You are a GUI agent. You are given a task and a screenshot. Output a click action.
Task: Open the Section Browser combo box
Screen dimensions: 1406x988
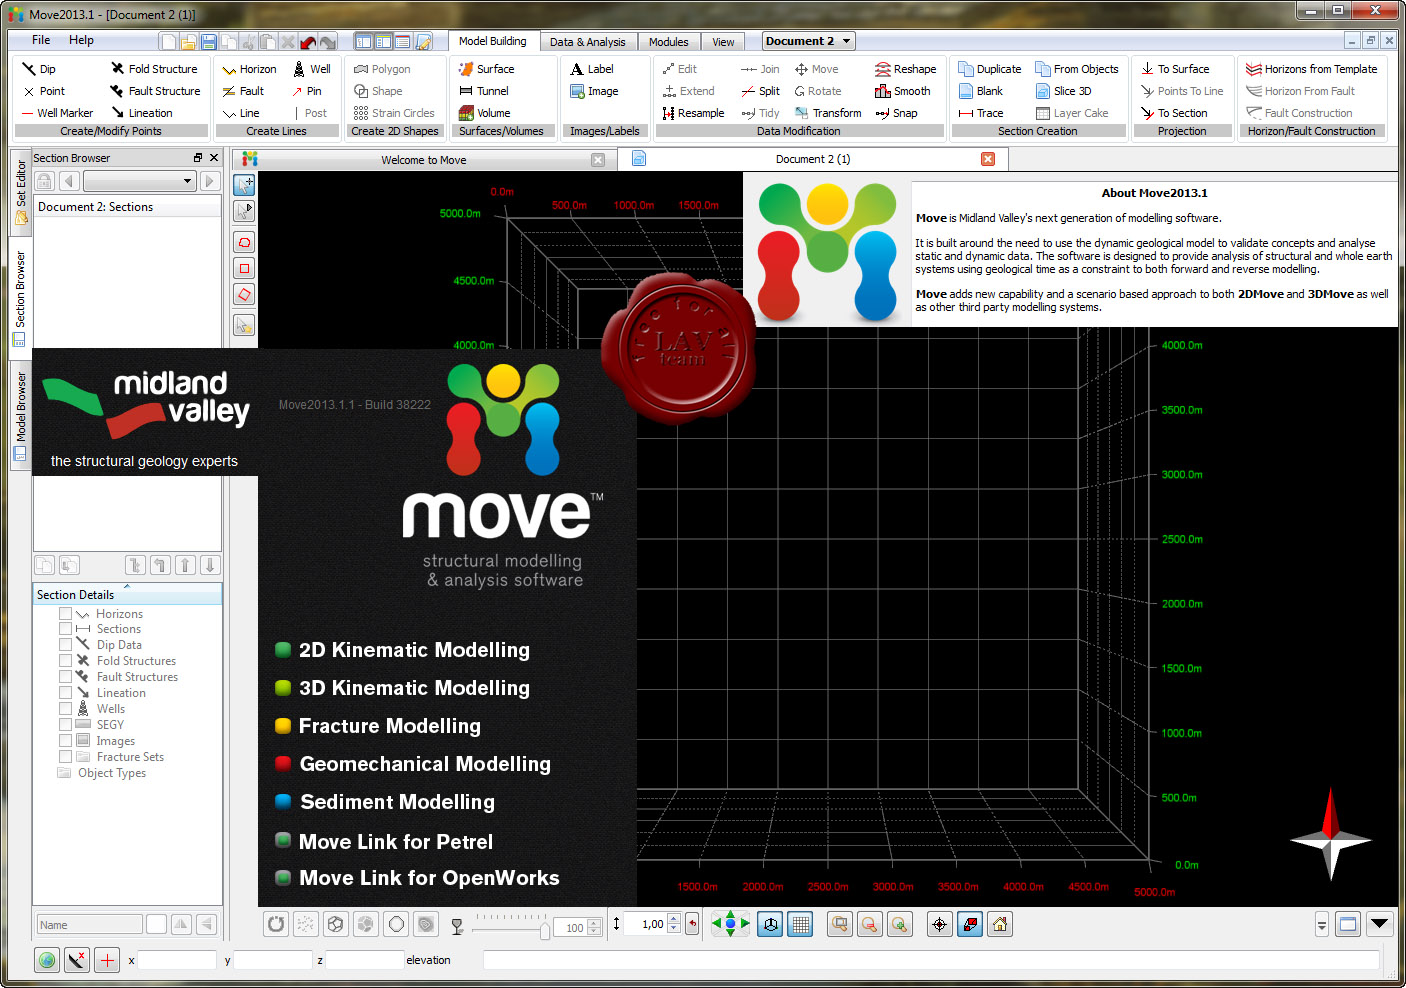(x=139, y=181)
